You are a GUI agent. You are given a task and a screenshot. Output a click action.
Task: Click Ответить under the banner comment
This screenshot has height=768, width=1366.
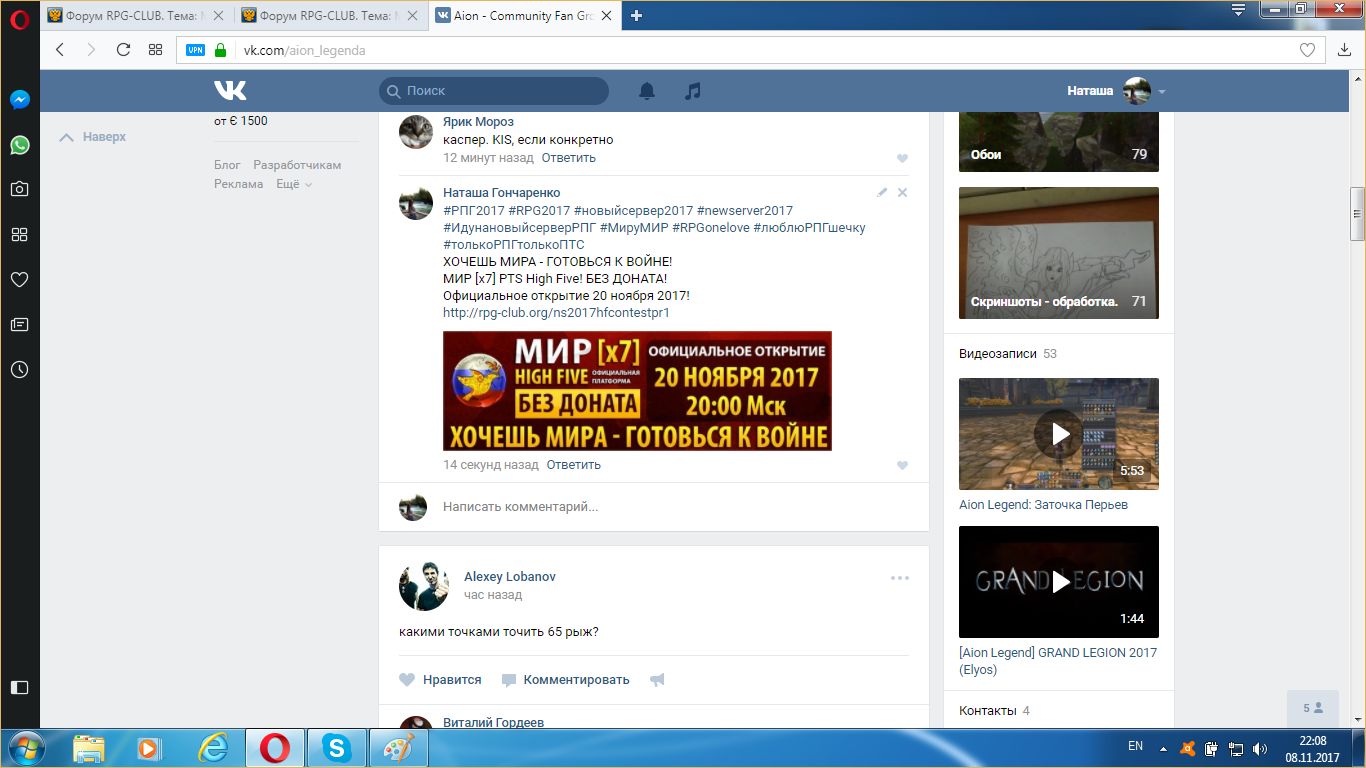(573, 465)
